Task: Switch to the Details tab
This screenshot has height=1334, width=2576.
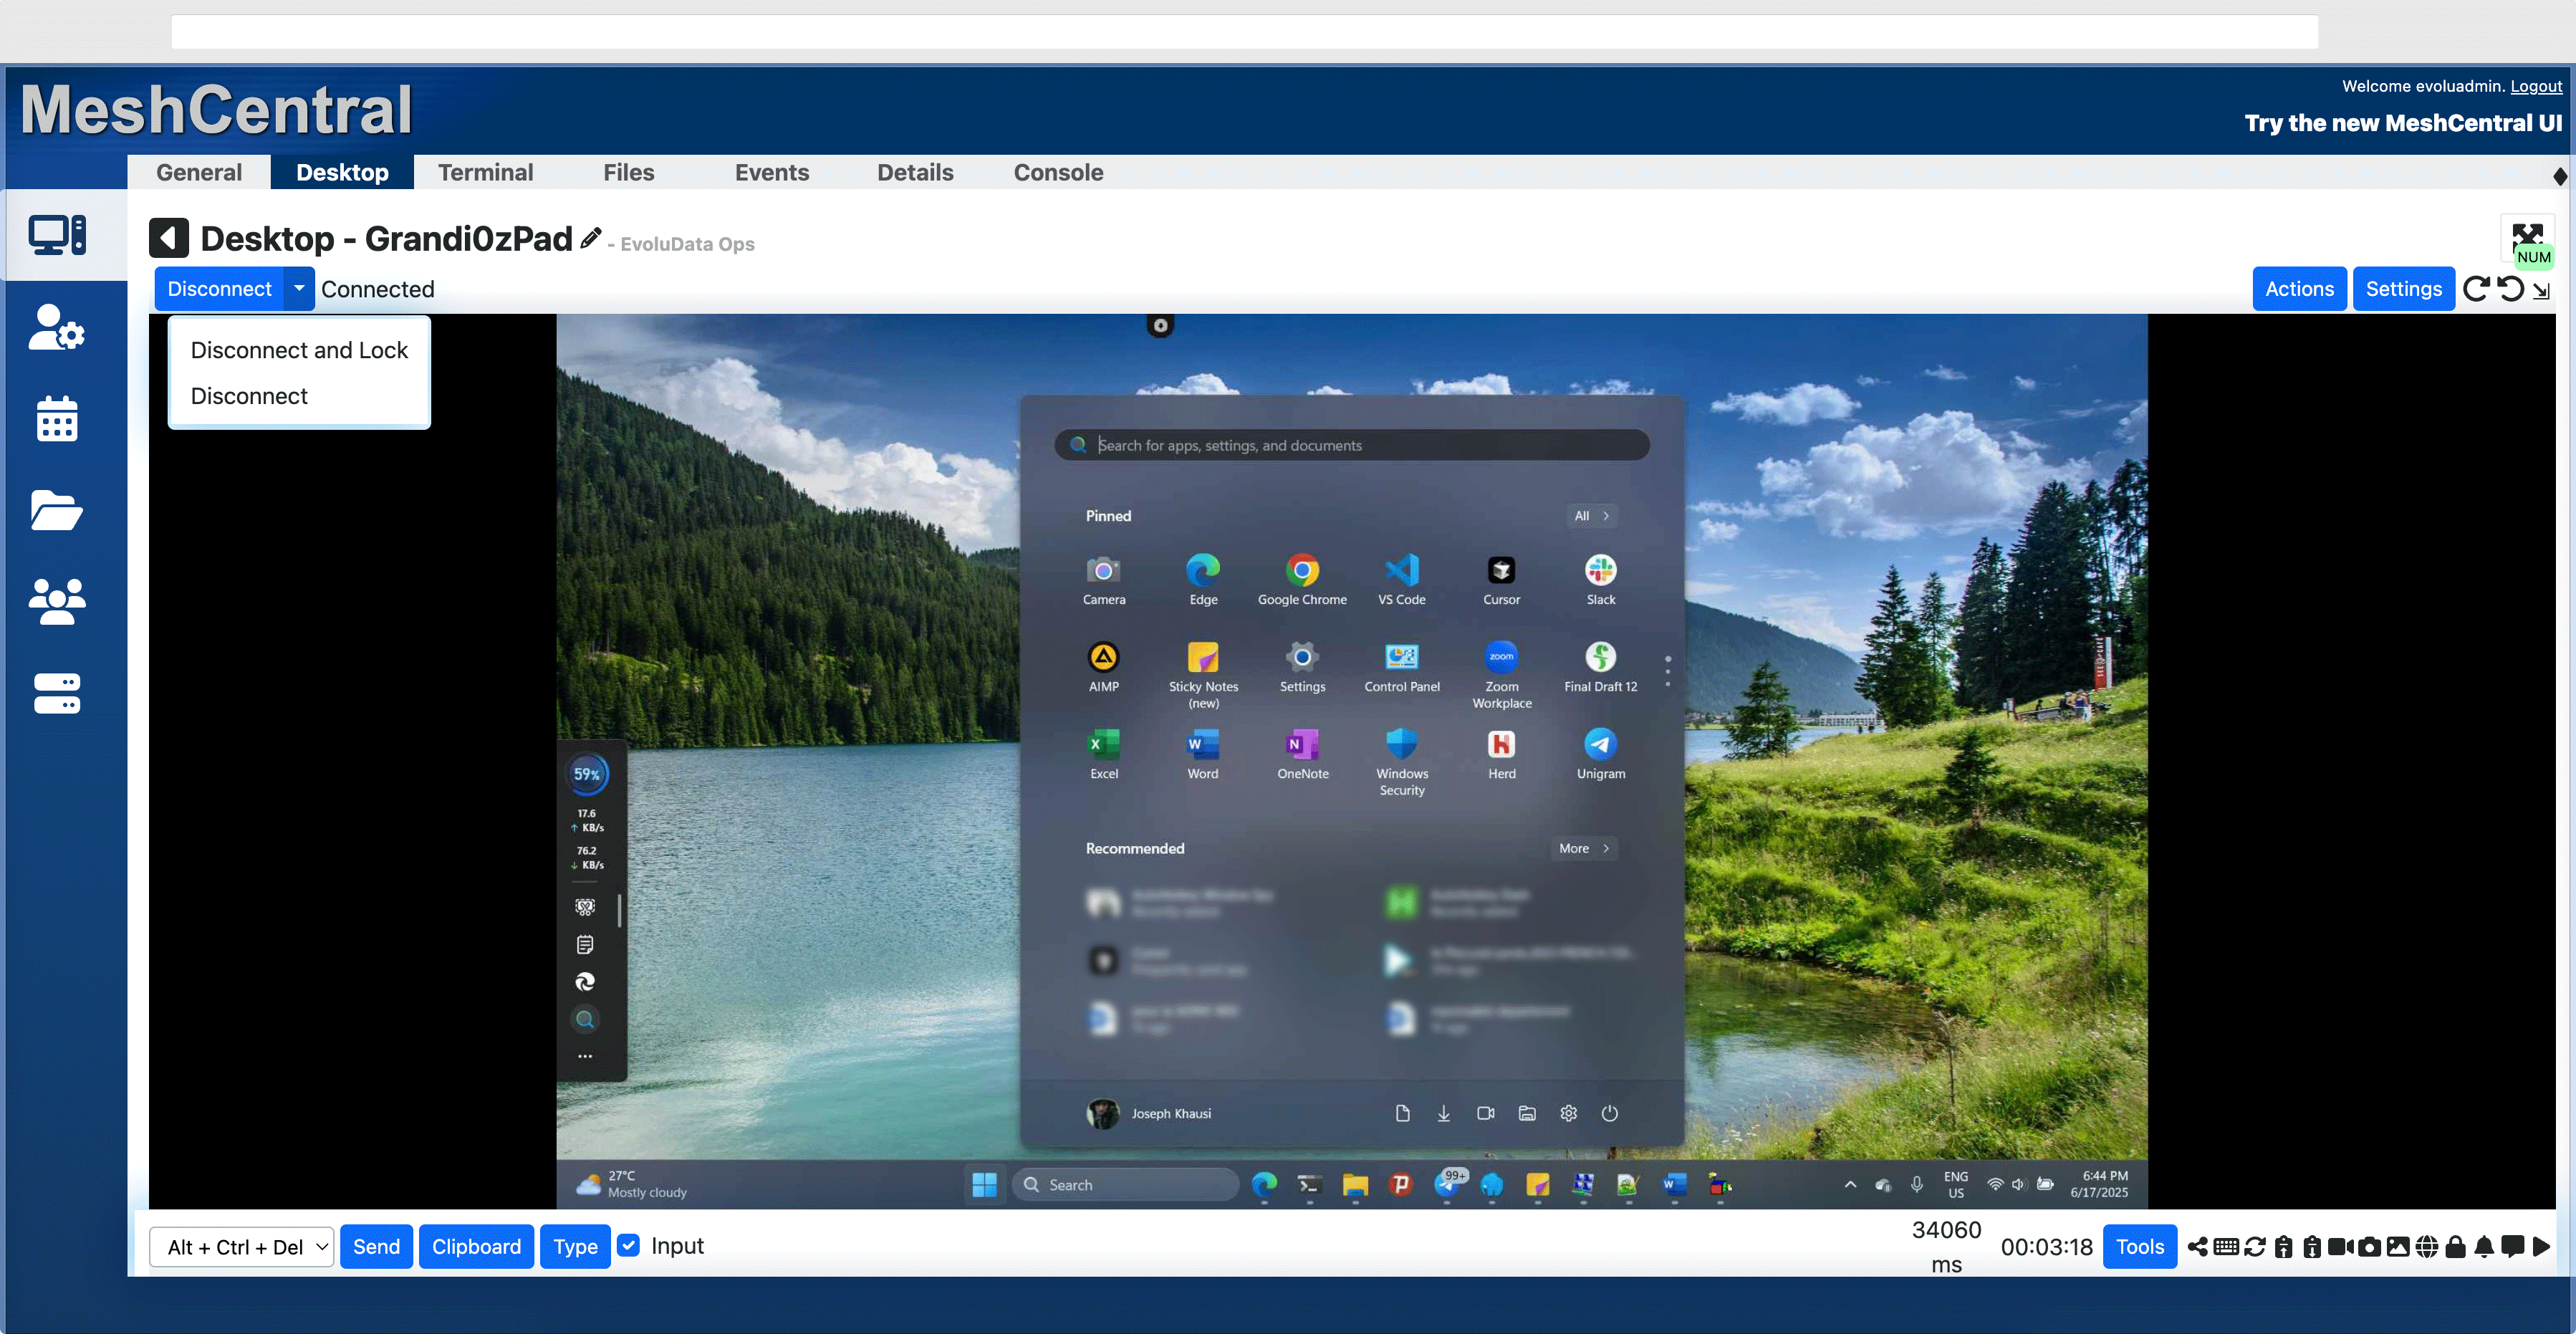Action: point(915,172)
